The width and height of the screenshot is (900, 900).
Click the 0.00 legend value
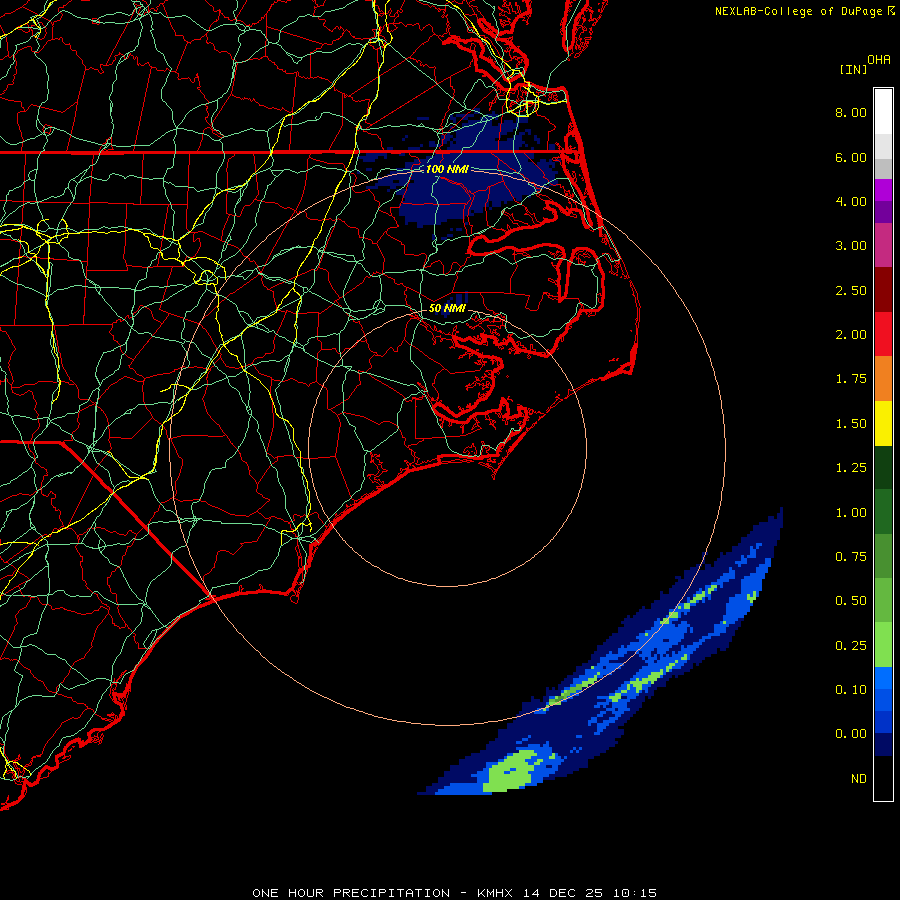tap(851, 734)
